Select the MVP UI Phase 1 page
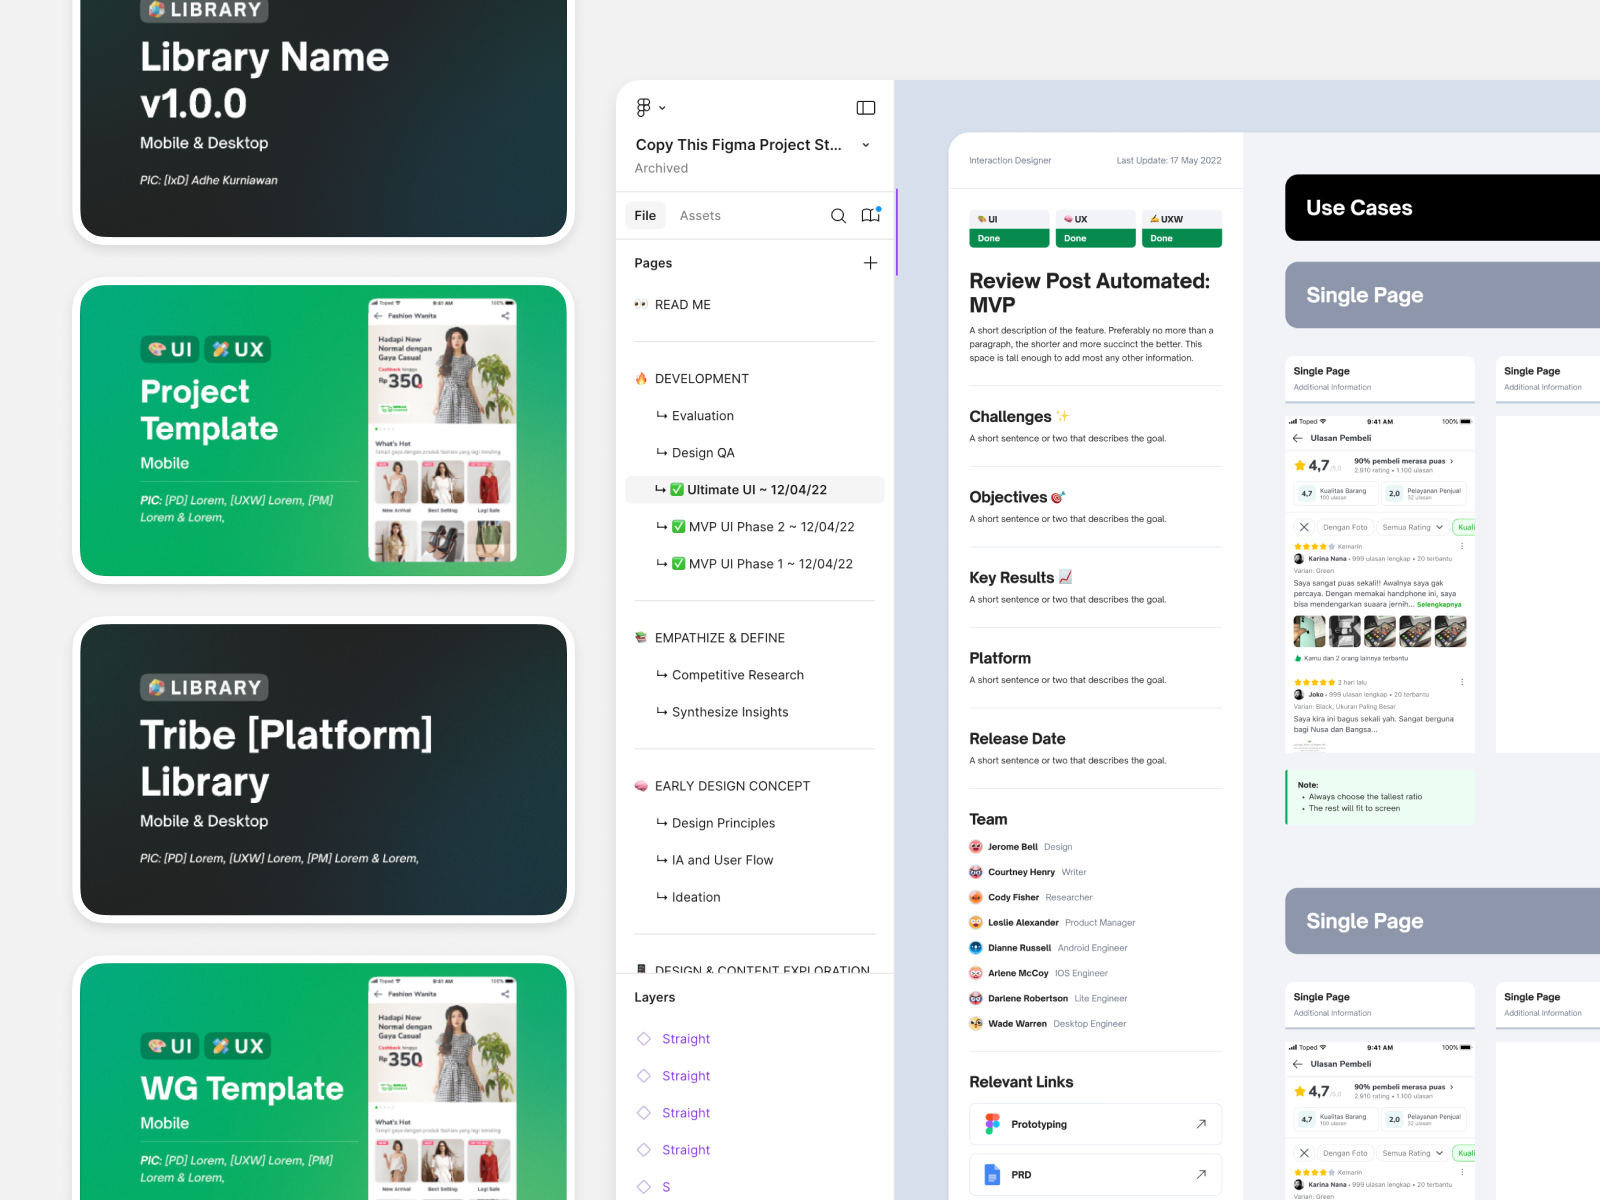 pyautogui.click(x=763, y=563)
